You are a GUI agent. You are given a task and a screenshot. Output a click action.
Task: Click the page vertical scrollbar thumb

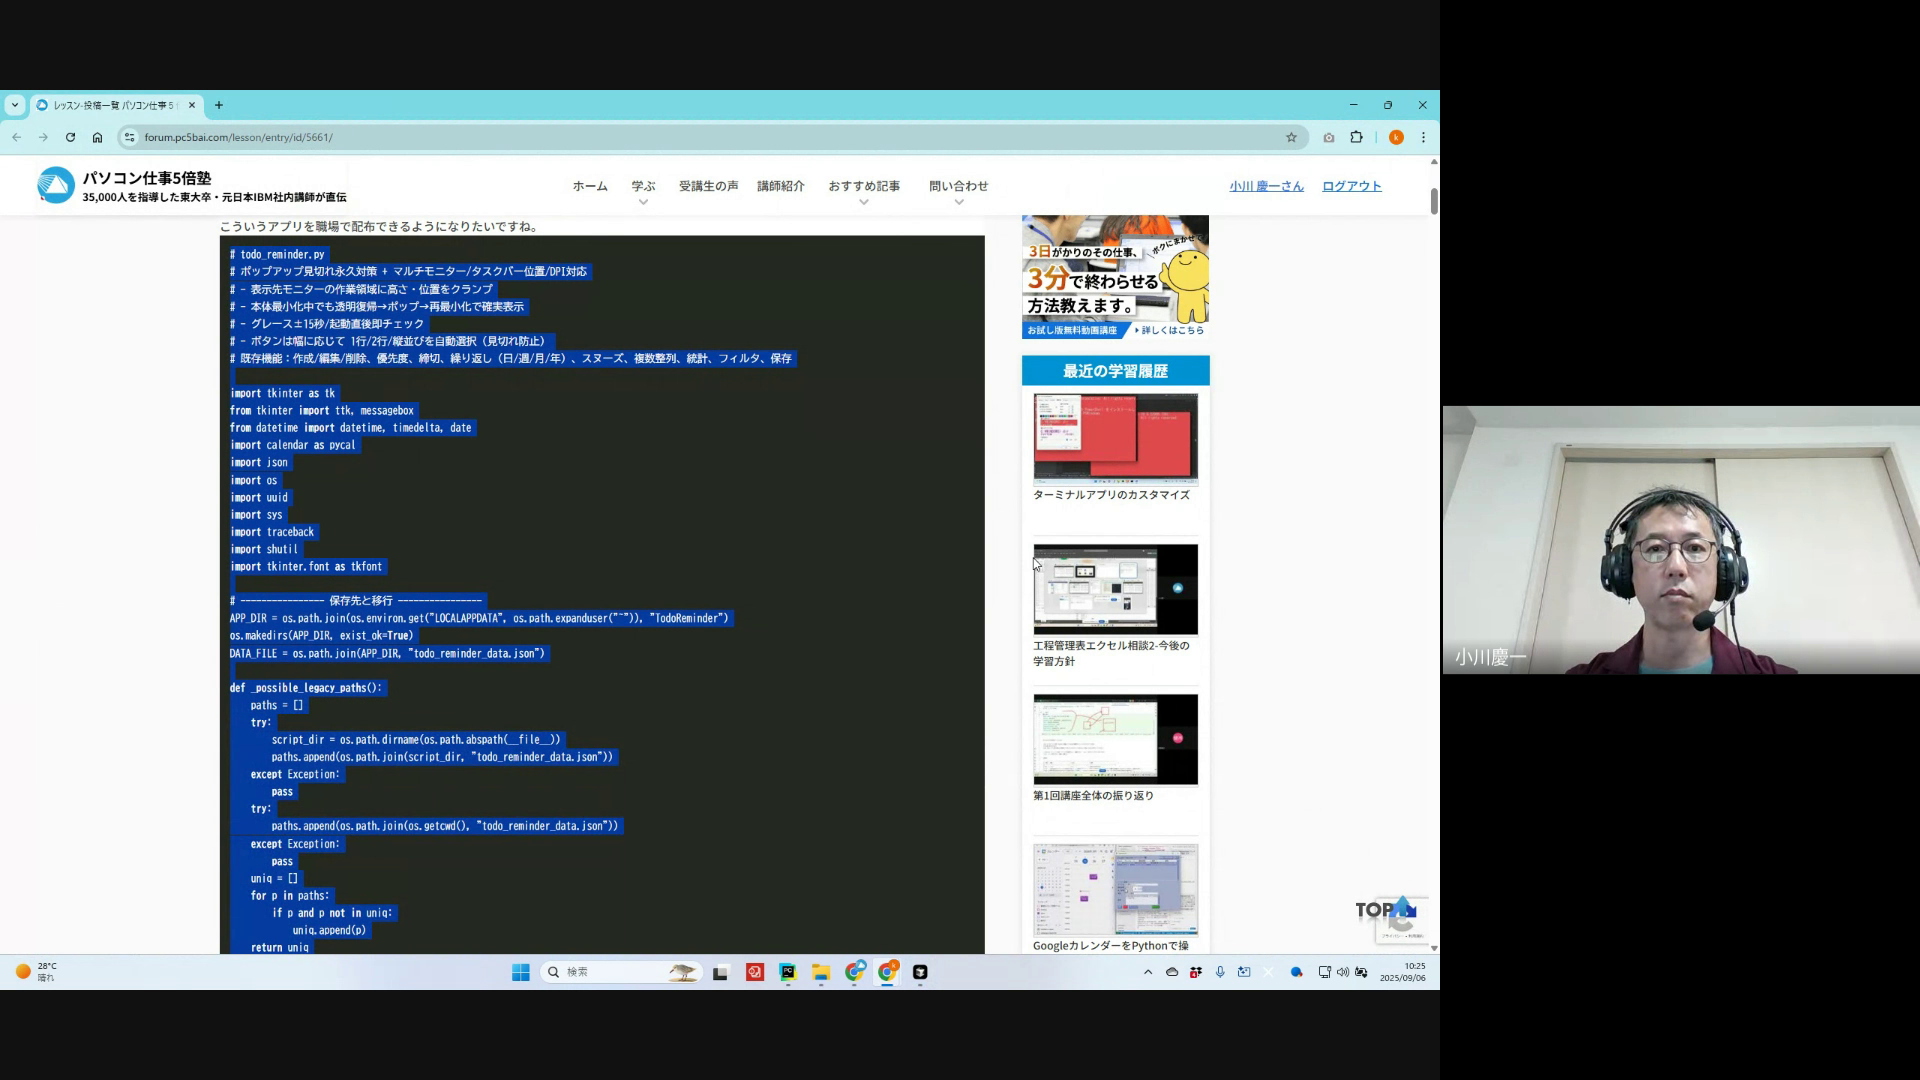point(1434,200)
